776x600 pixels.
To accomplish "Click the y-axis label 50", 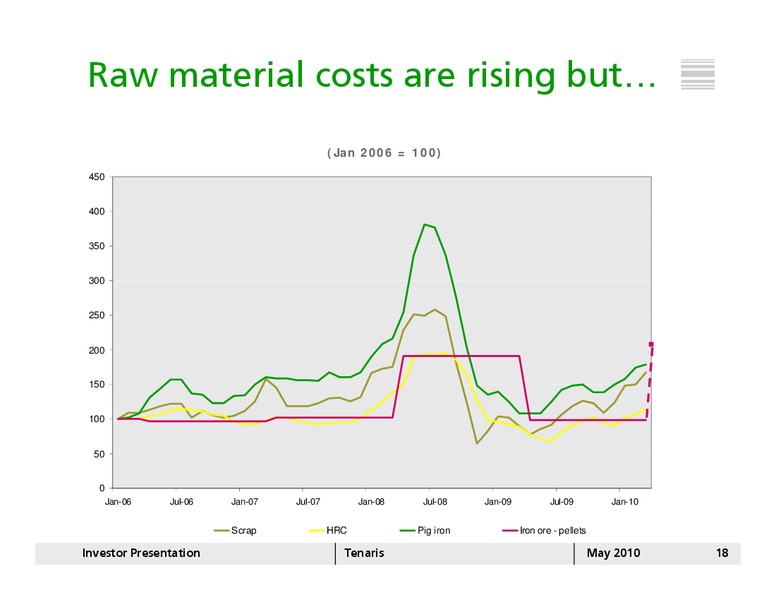I will point(99,454).
